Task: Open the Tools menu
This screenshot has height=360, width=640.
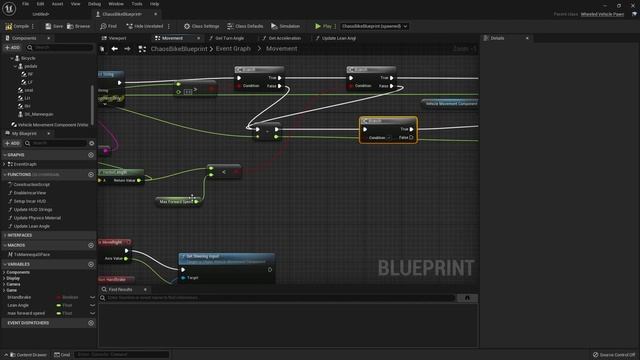Action: point(137,4)
